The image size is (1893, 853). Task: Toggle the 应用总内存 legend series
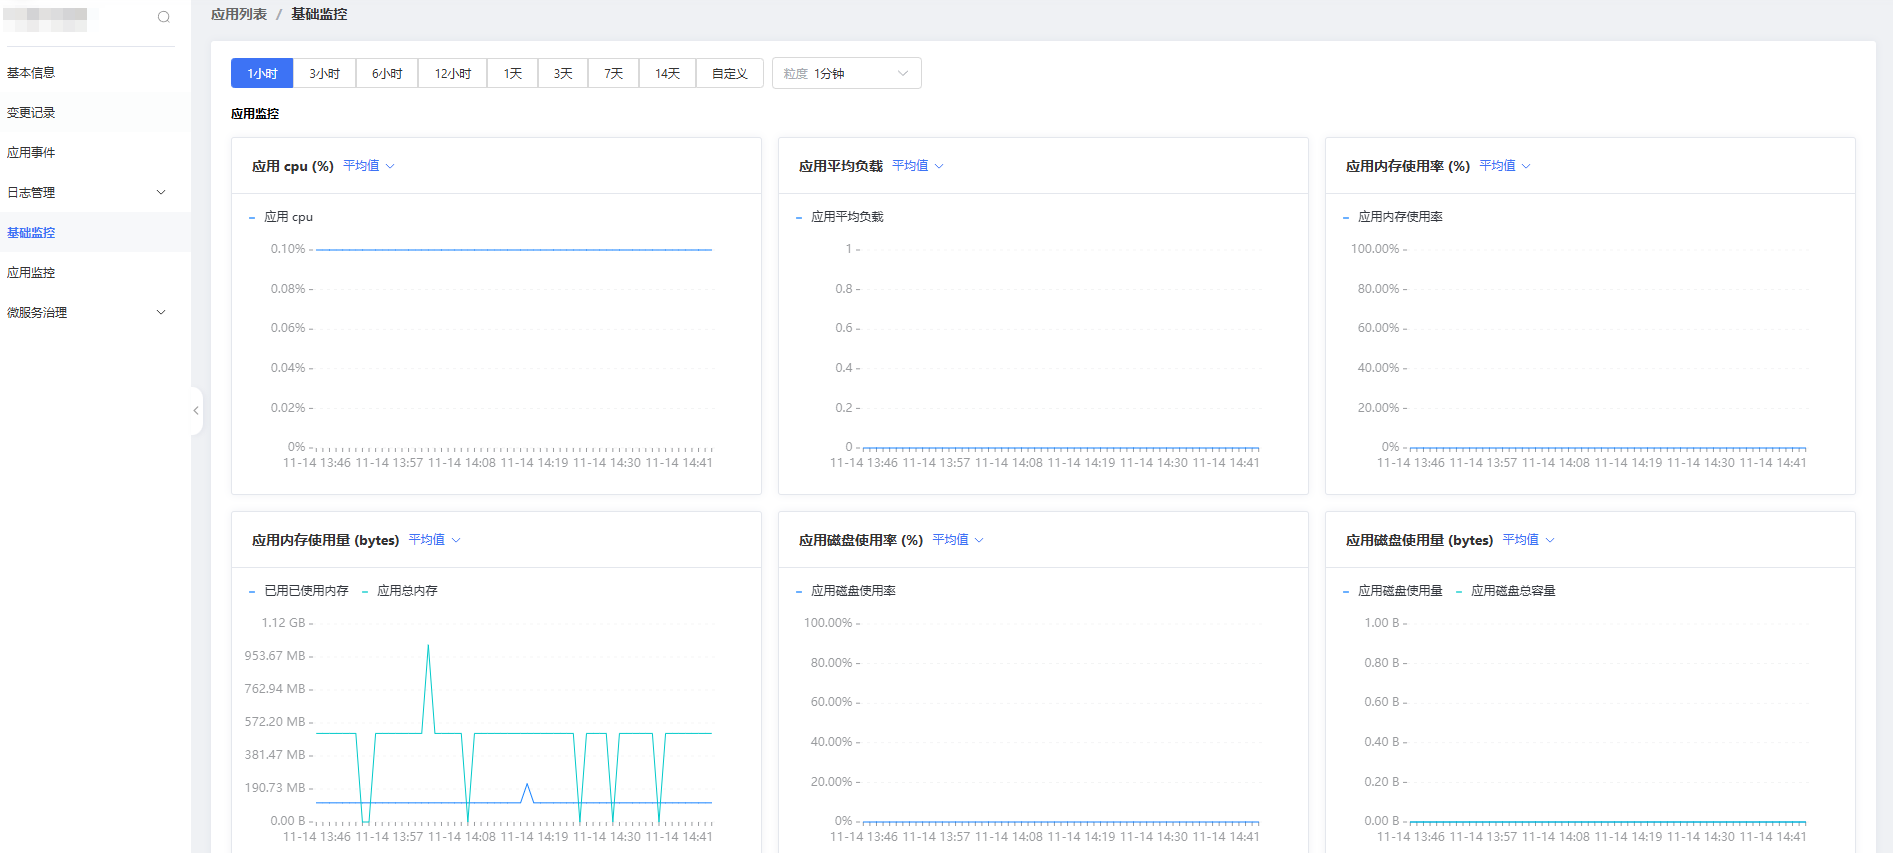(x=406, y=591)
